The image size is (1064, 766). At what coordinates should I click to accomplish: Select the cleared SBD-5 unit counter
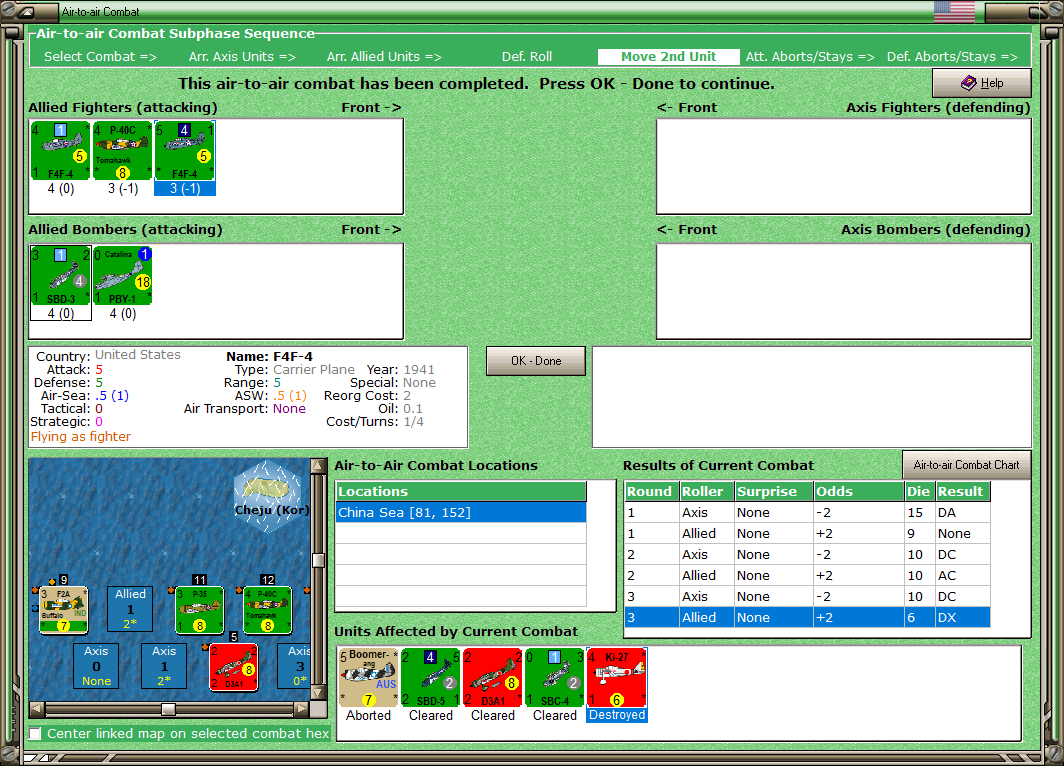point(431,678)
